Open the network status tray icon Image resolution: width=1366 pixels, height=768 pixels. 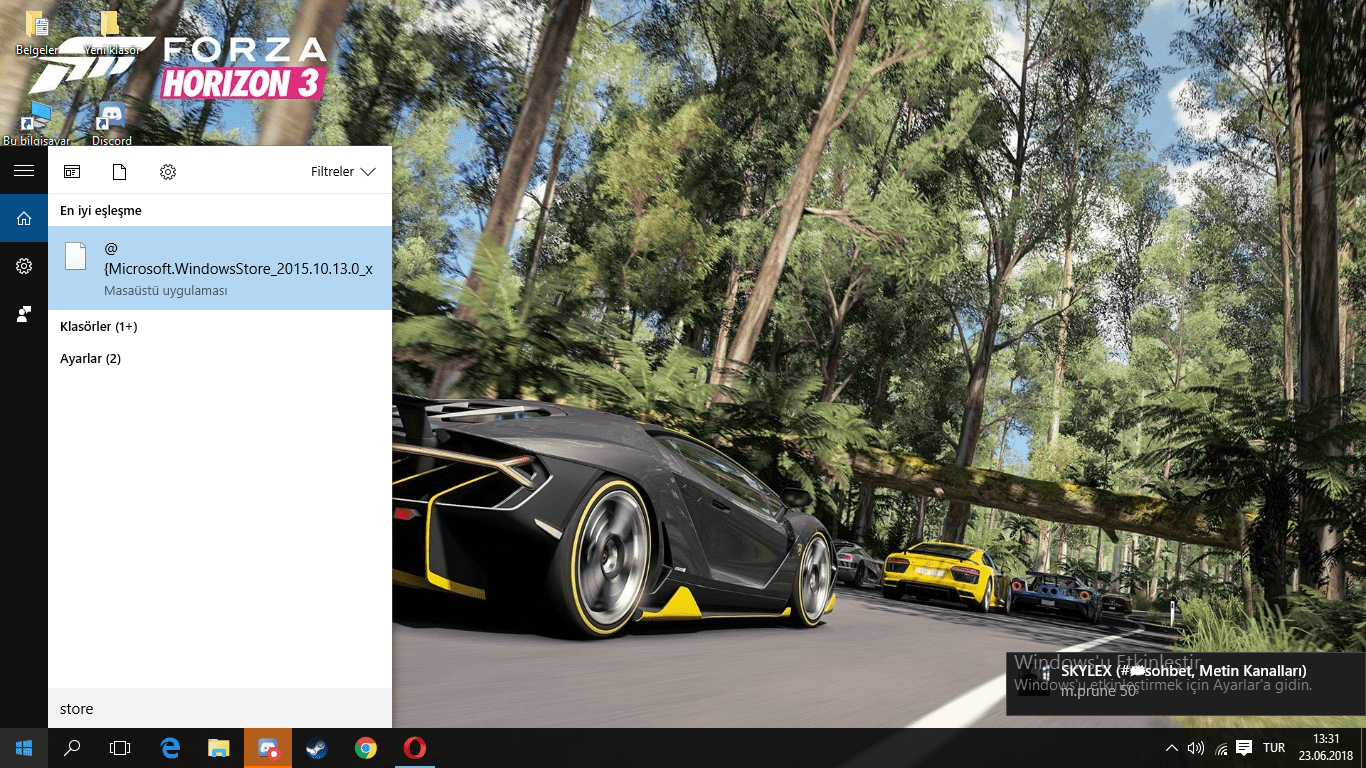pos(1221,748)
